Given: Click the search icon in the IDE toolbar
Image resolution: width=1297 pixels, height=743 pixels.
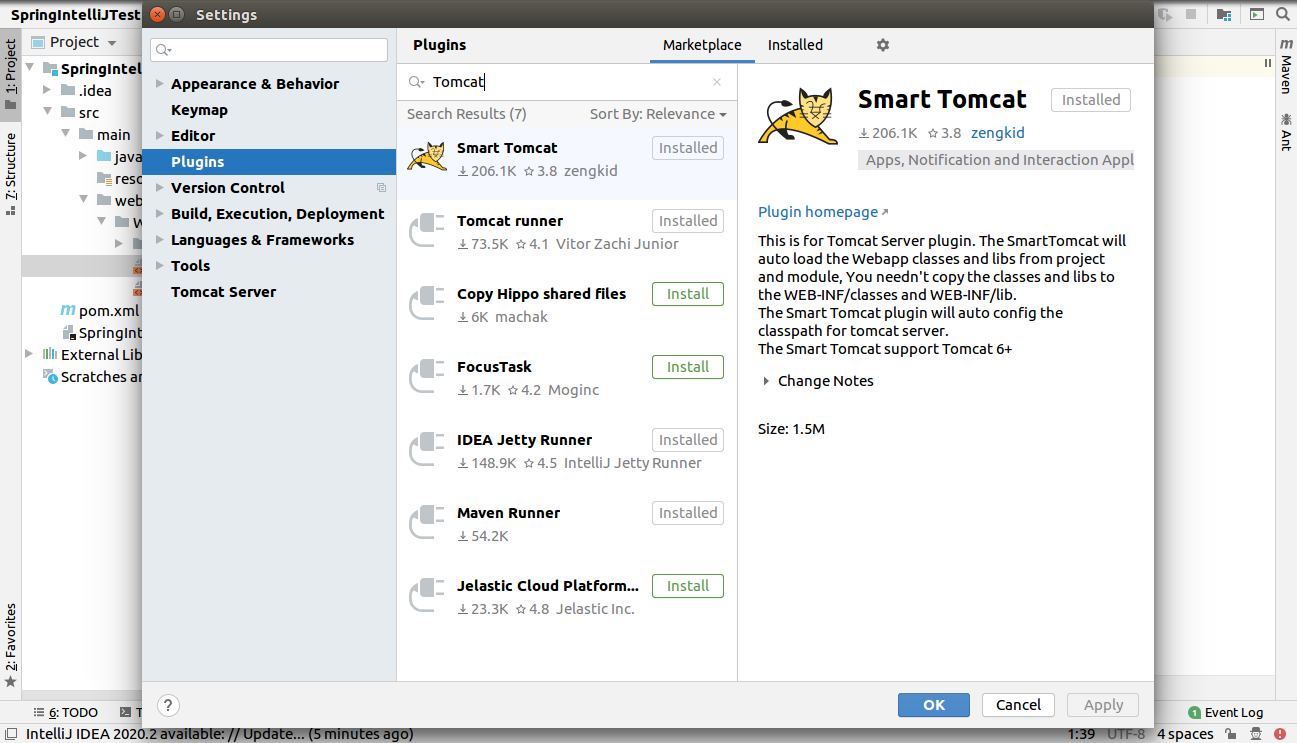Looking at the screenshot, I should (1281, 14).
